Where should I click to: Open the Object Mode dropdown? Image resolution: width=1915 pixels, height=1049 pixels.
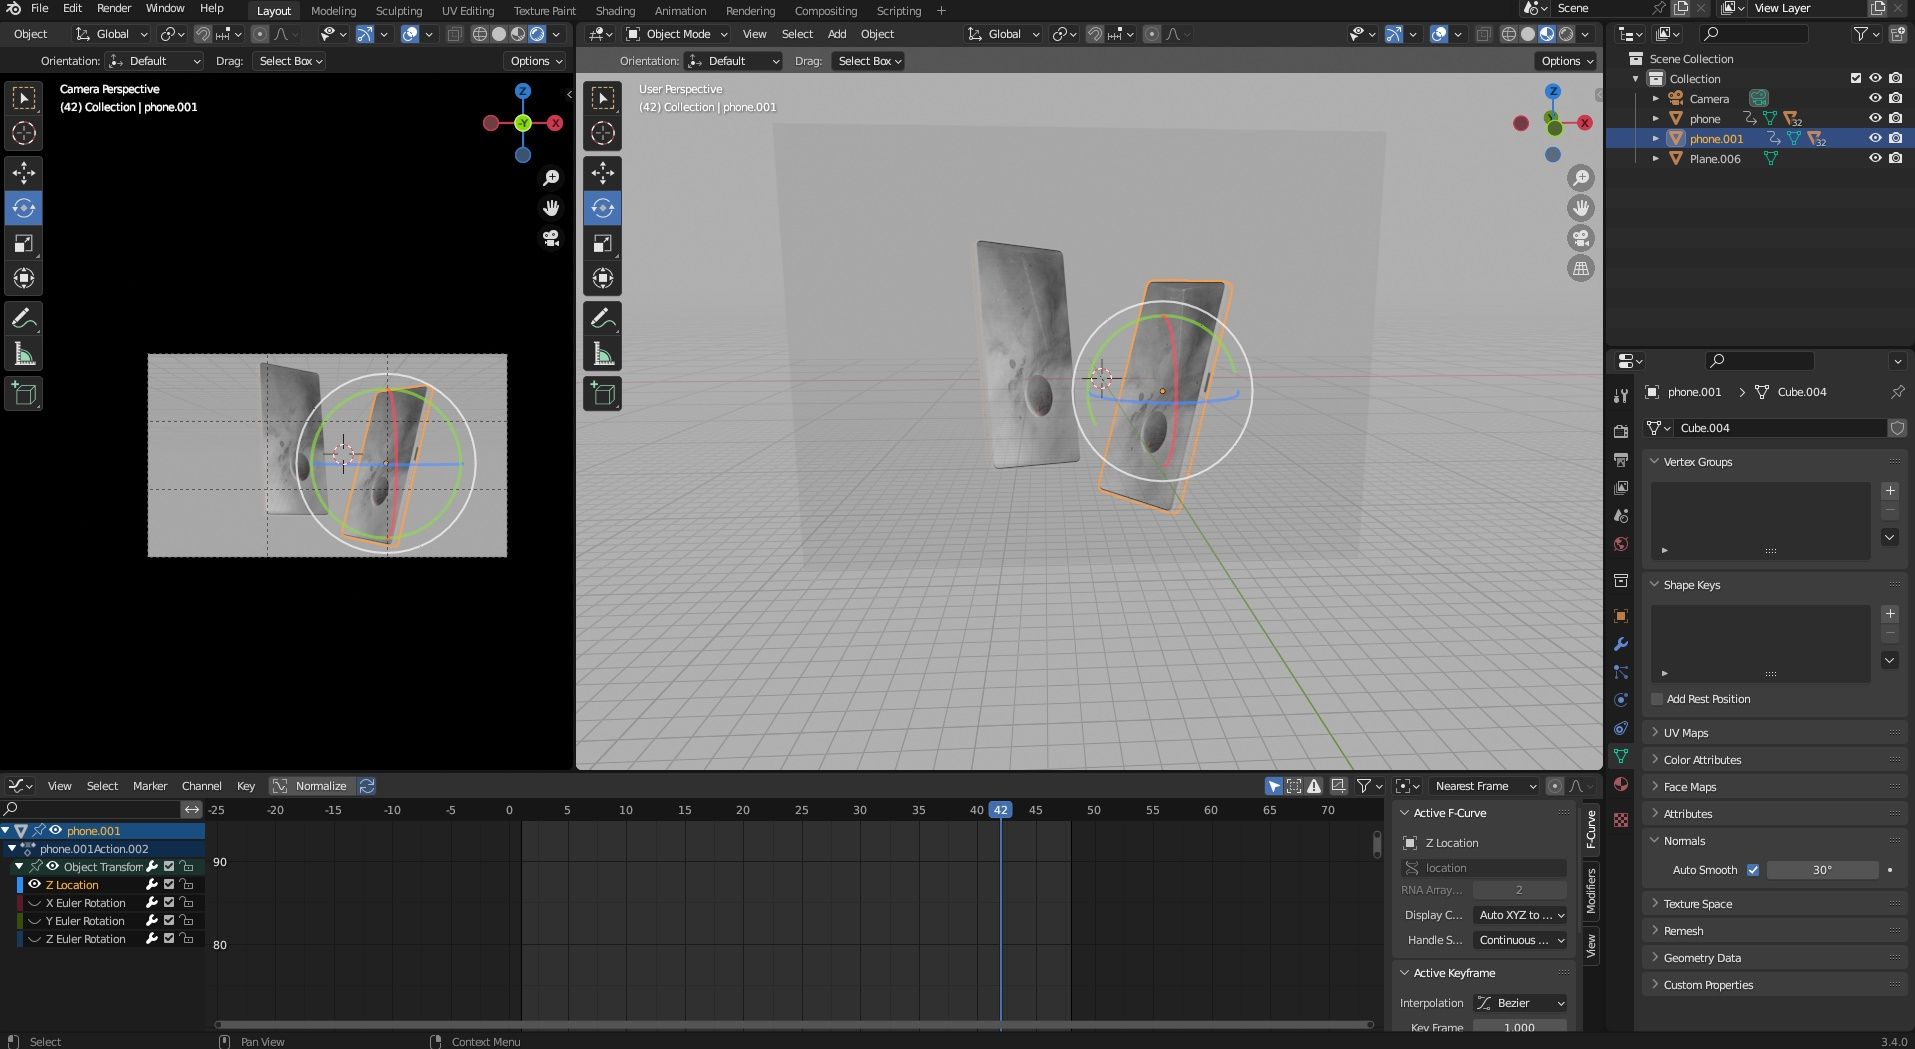point(677,34)
